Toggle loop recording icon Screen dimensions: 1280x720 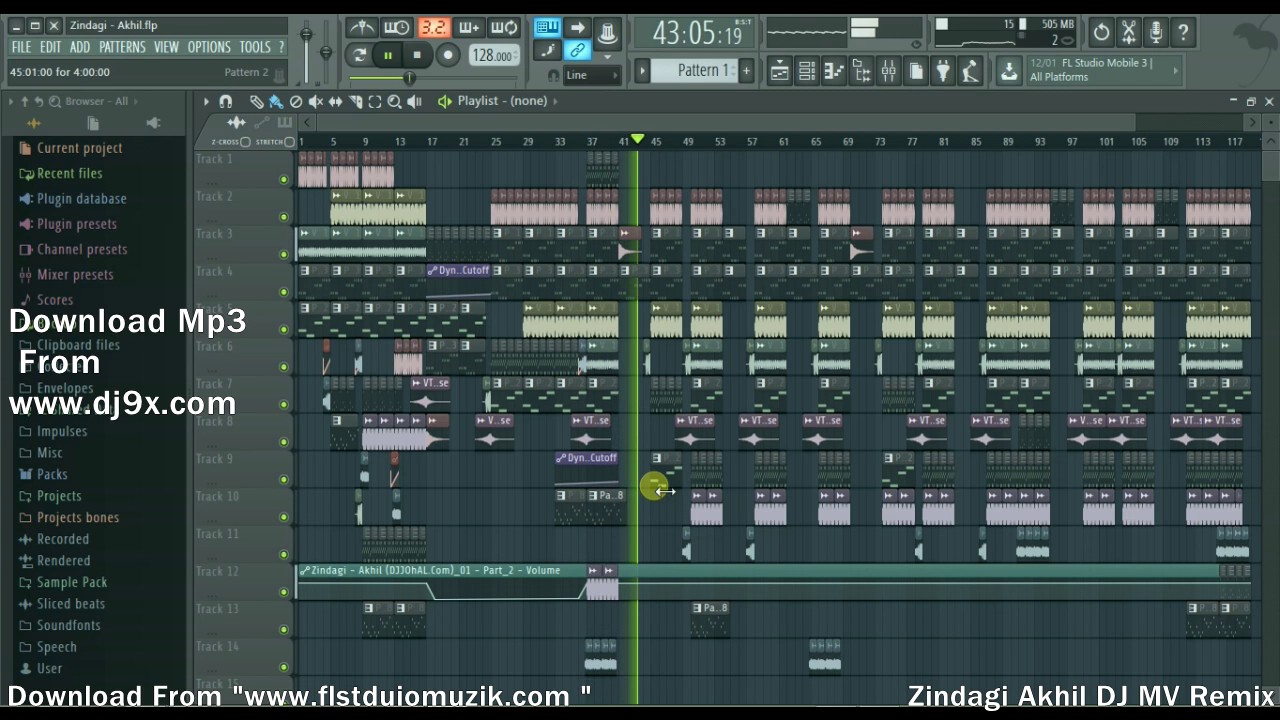505,28
